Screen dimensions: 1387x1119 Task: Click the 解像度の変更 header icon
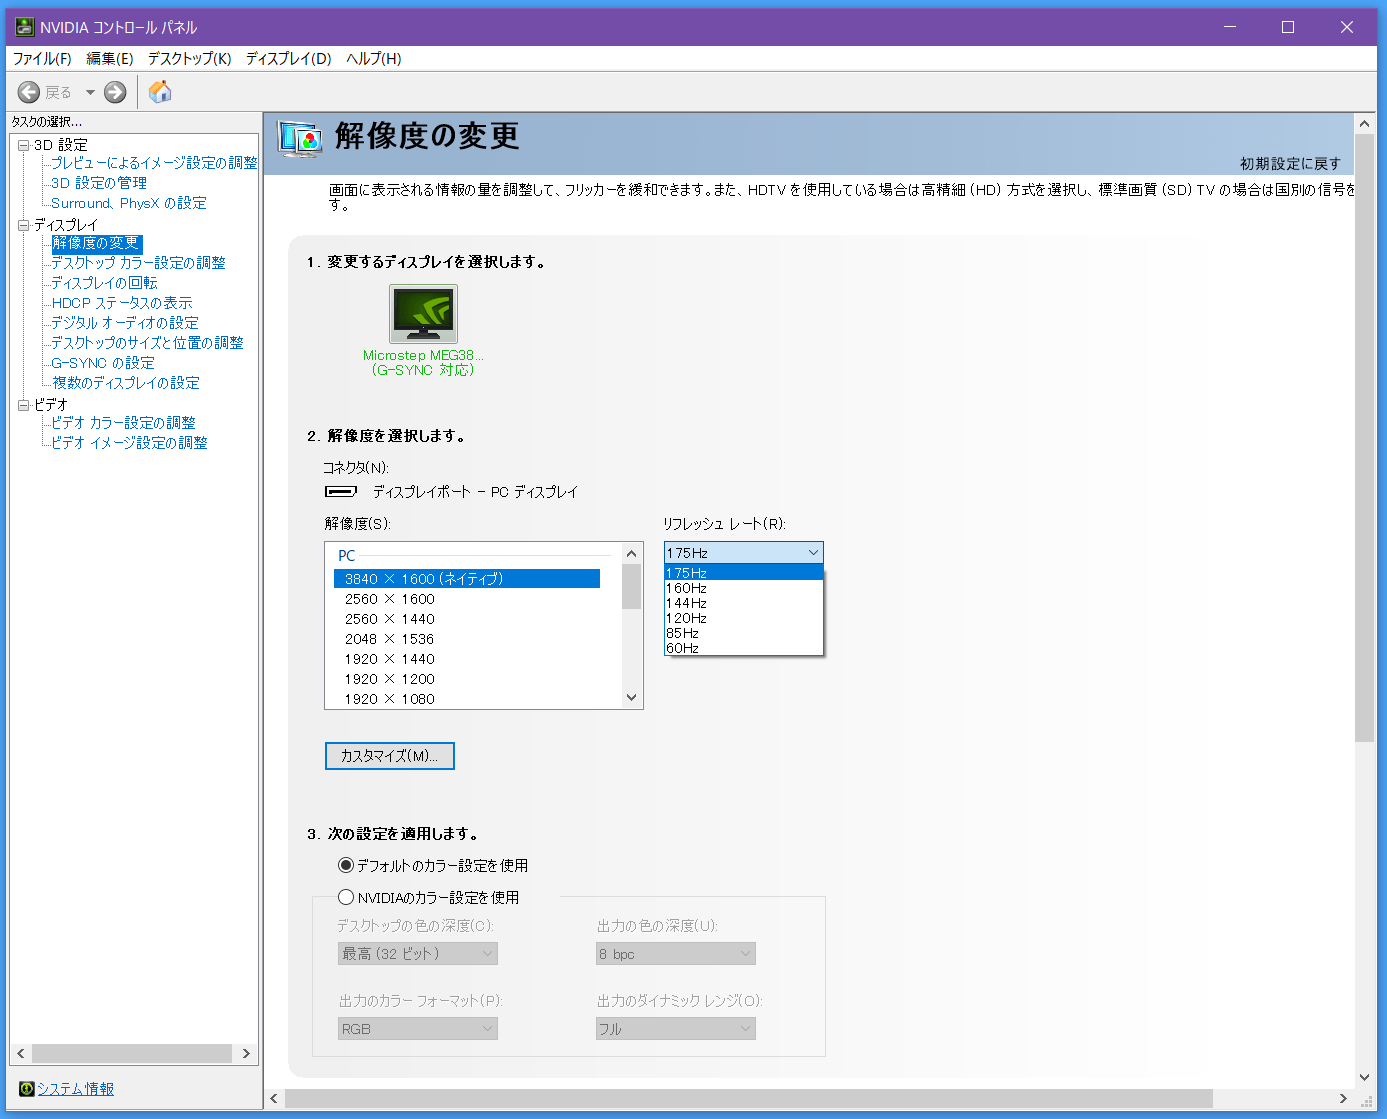tap(300, 138)
